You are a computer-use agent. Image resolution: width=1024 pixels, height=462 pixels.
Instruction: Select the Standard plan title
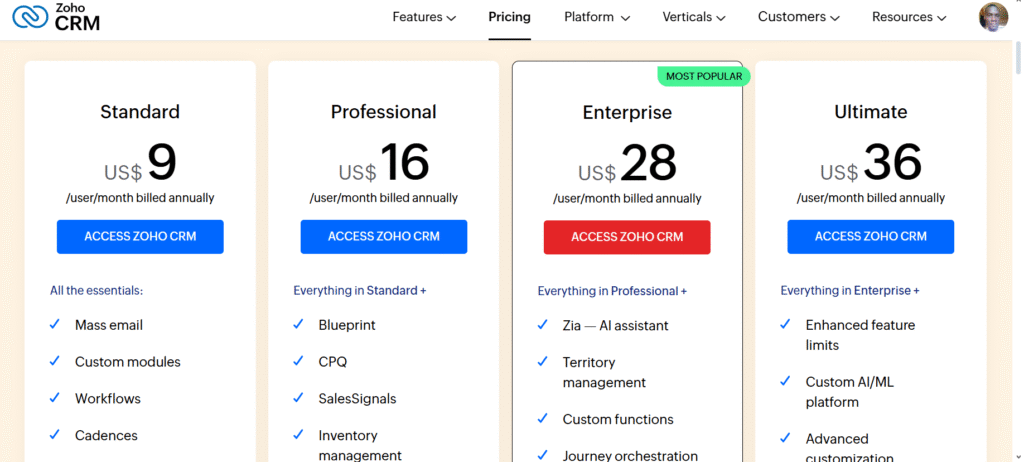pos(140,112)
